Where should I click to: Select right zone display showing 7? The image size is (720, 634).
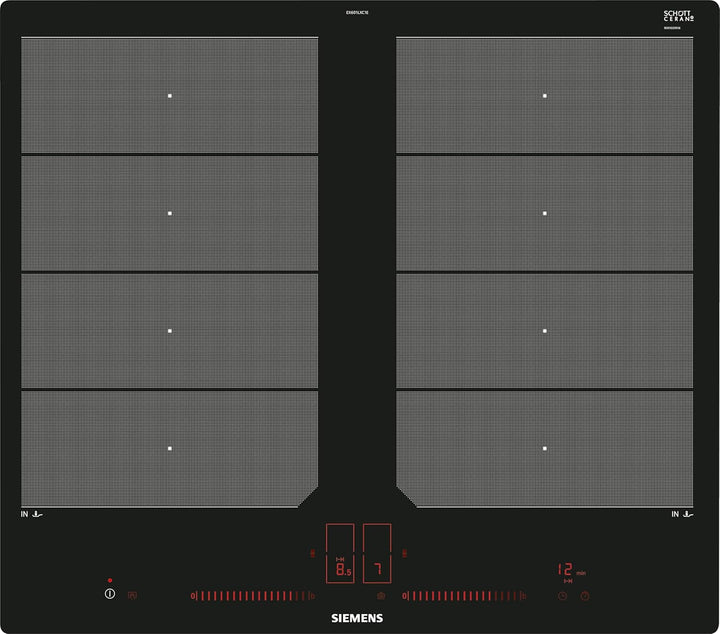(377, 569)
